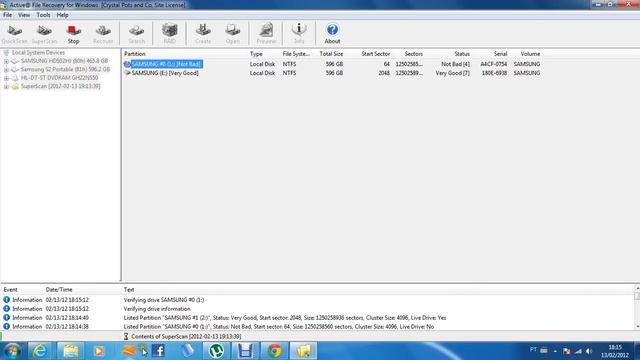Click the status bar 'Contents of SuperScan' text
This screenshot has width=640, height=360.
(x=186, y=336)
